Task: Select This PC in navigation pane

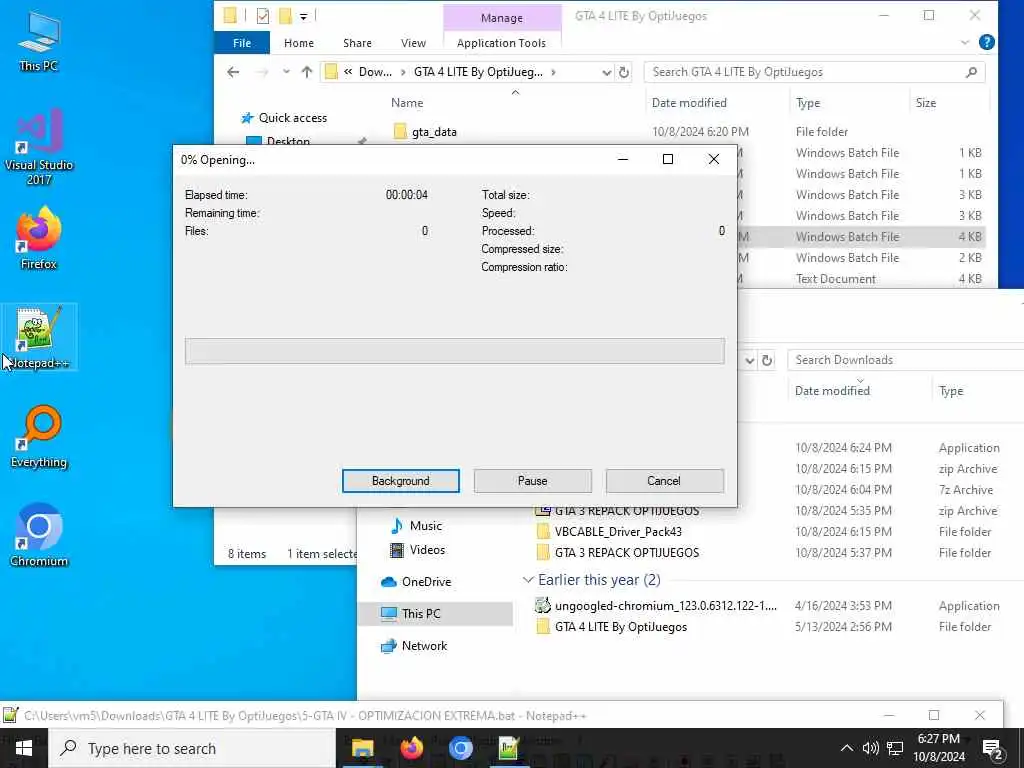Action: (435, 614)
